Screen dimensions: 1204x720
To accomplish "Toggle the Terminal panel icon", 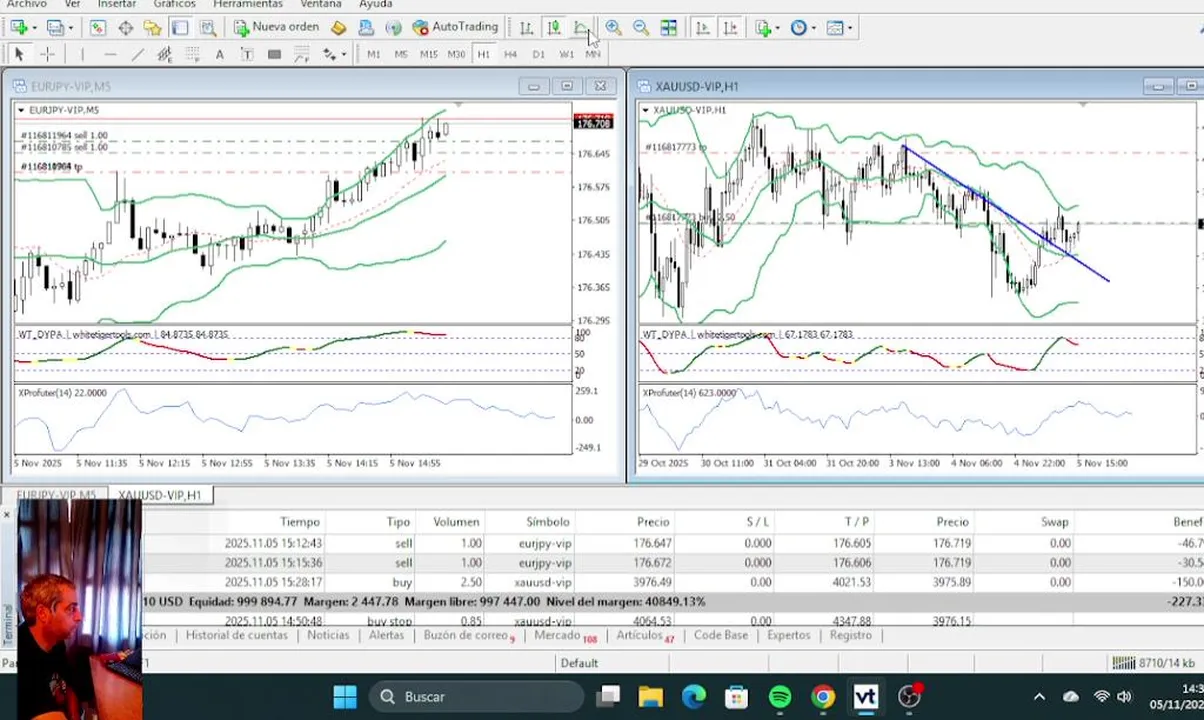I will [x=179, y=27].
